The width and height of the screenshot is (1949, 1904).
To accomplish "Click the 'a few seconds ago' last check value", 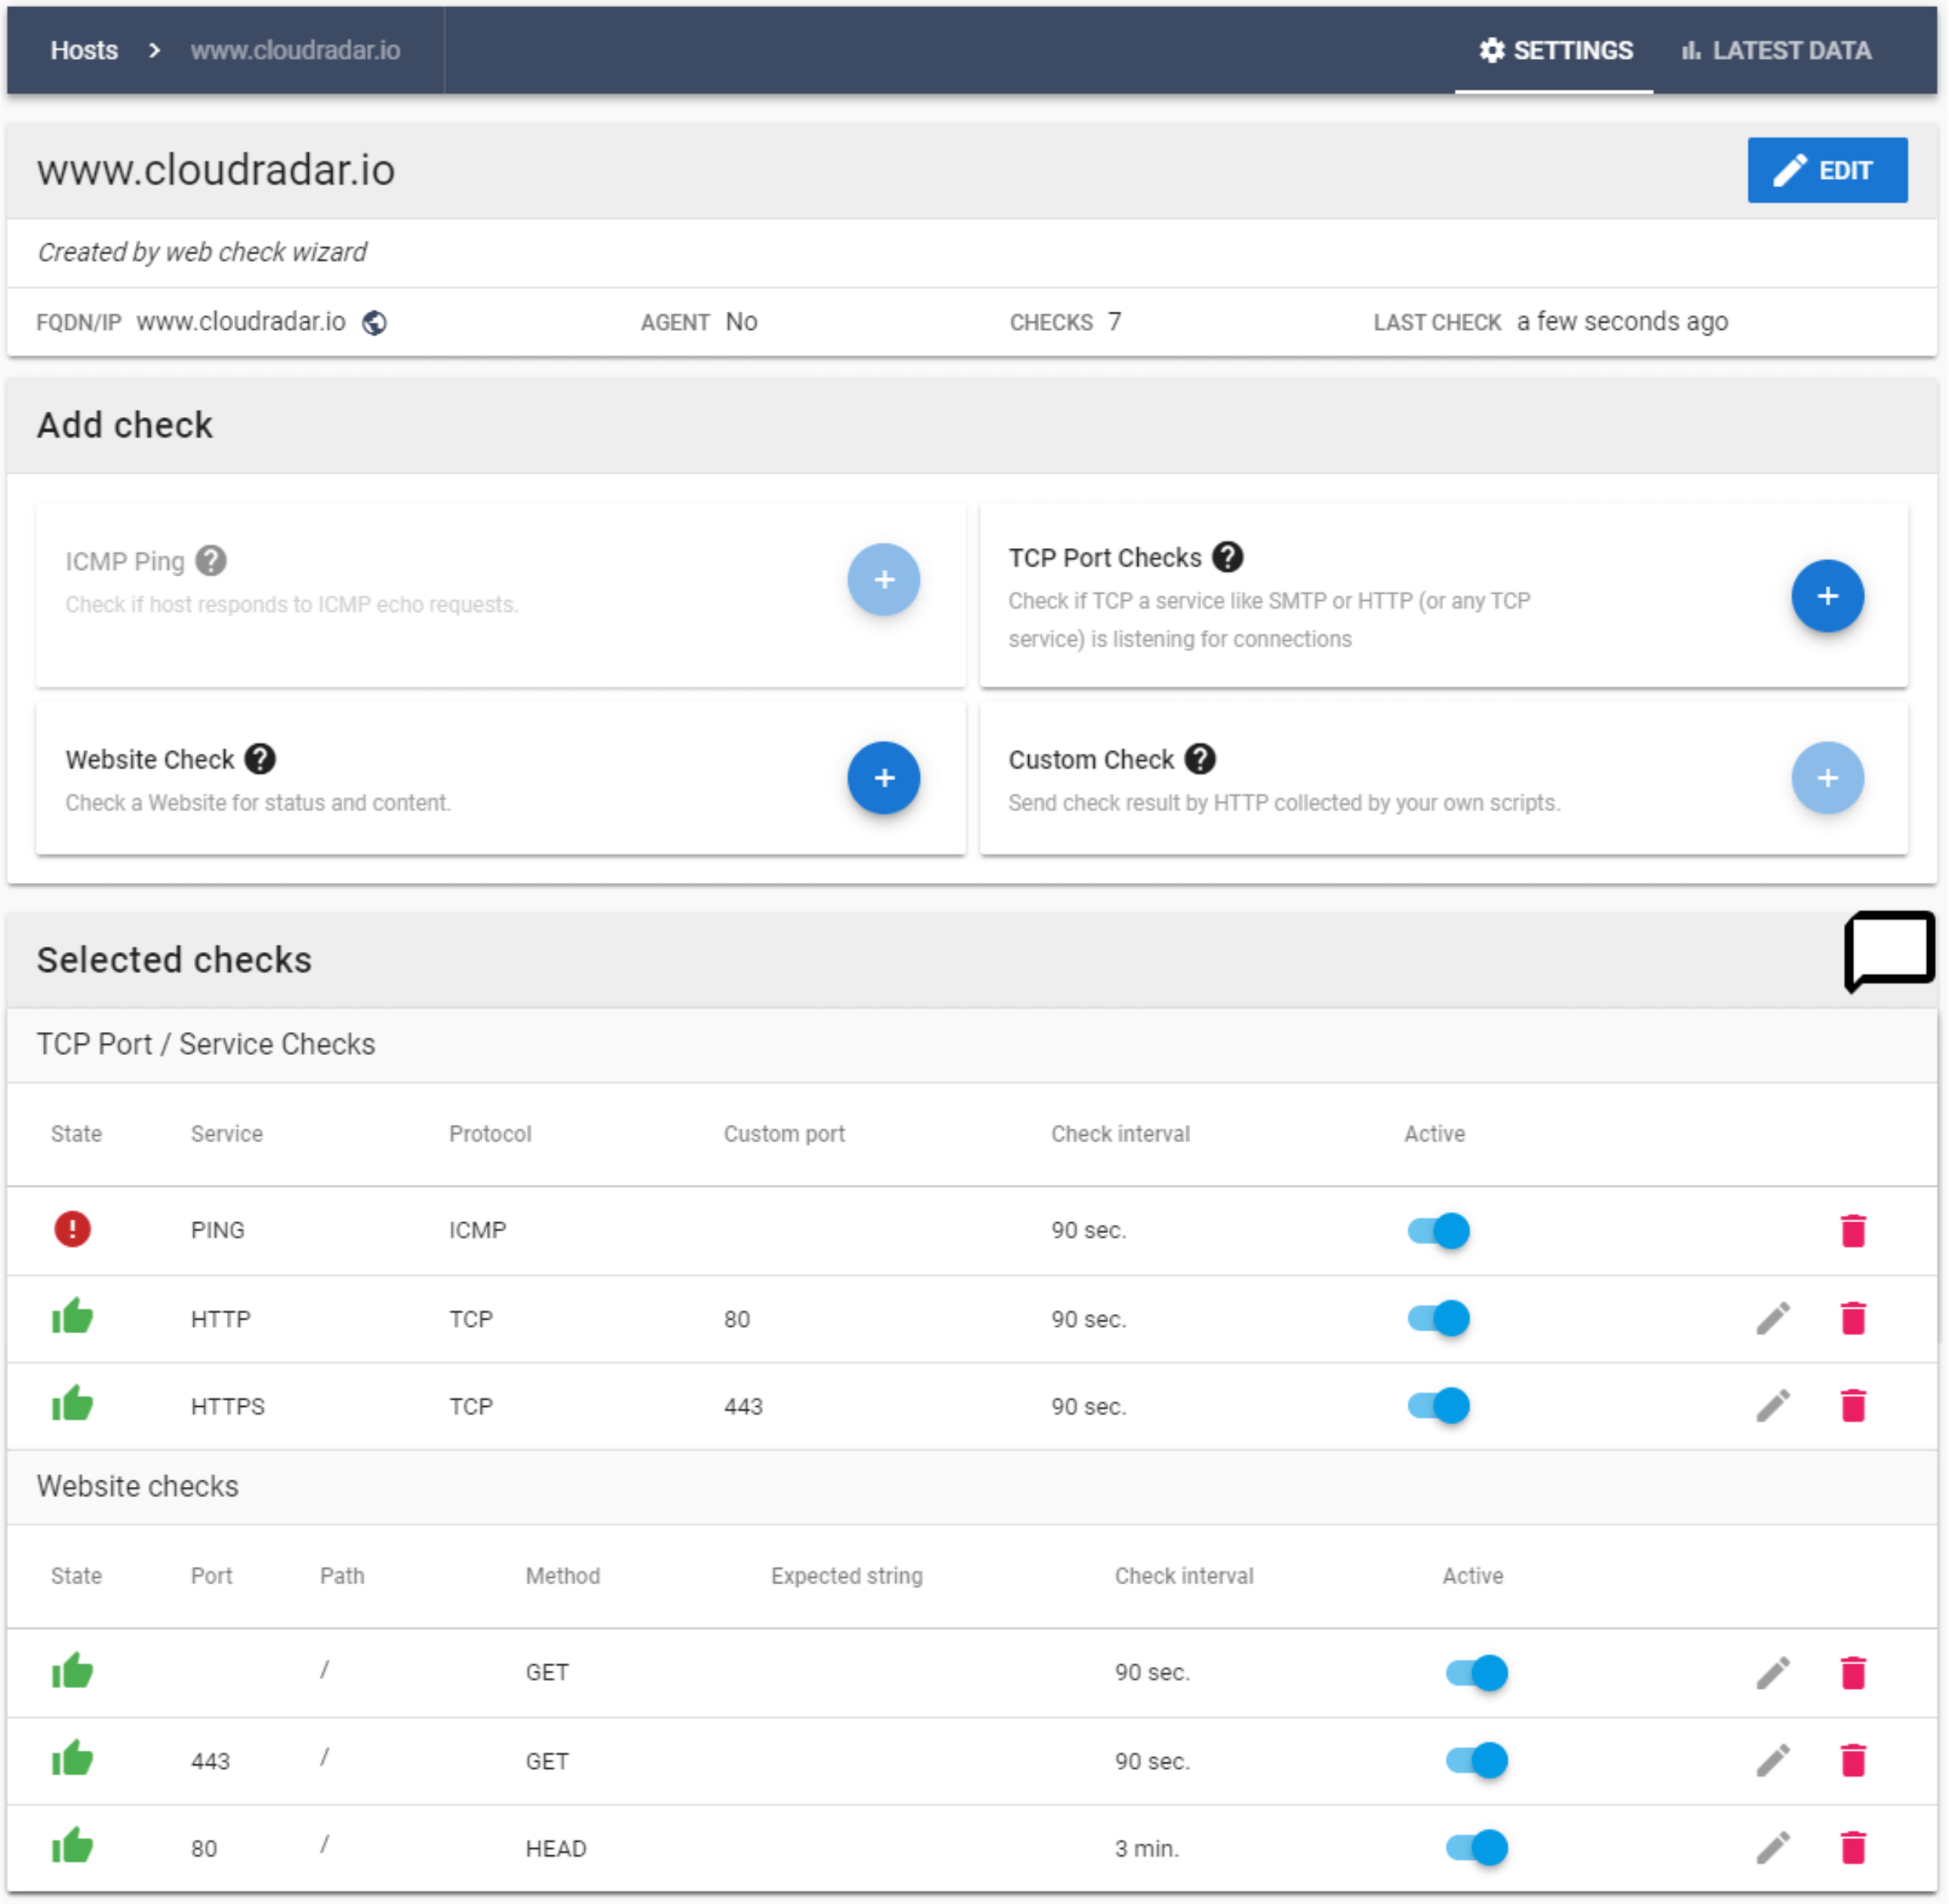I will point(1622,322).
